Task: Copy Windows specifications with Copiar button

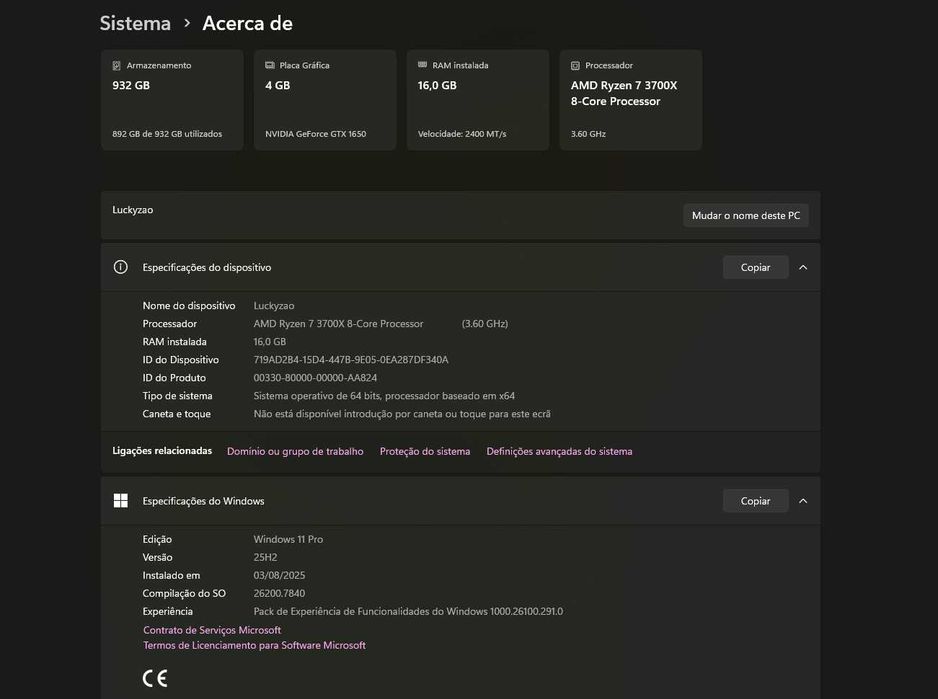Action: coord(756,501)
